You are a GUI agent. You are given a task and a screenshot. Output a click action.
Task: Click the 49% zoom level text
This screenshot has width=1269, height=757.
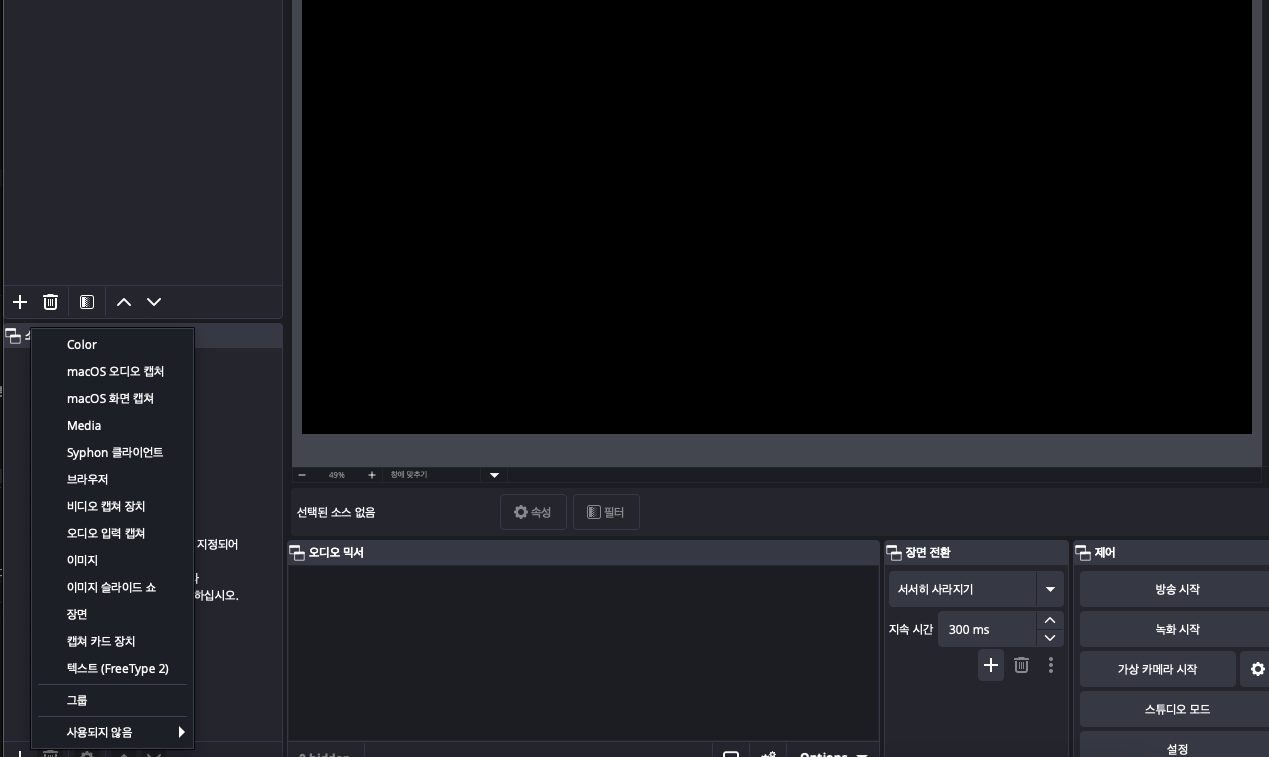[337, 475]
